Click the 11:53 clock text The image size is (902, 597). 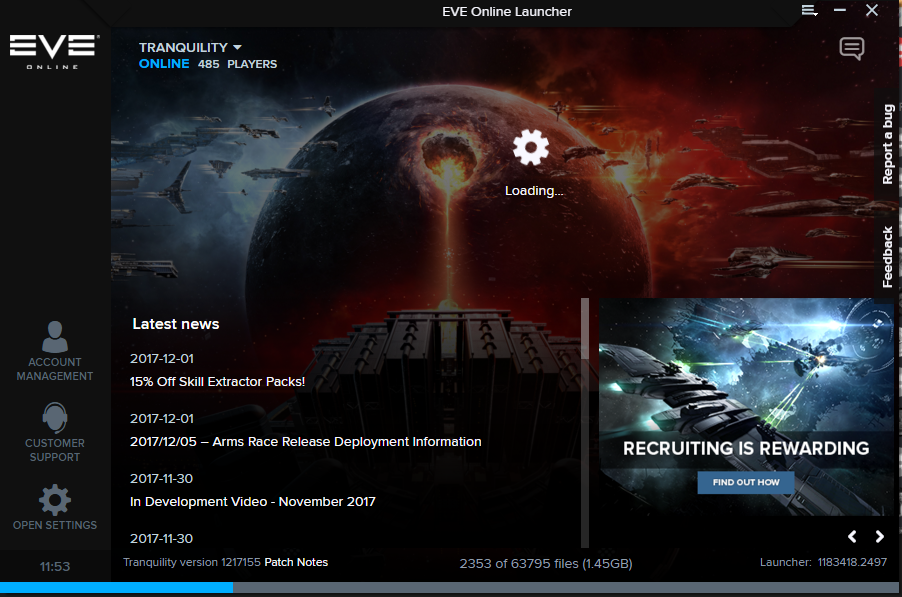(55, 567)
